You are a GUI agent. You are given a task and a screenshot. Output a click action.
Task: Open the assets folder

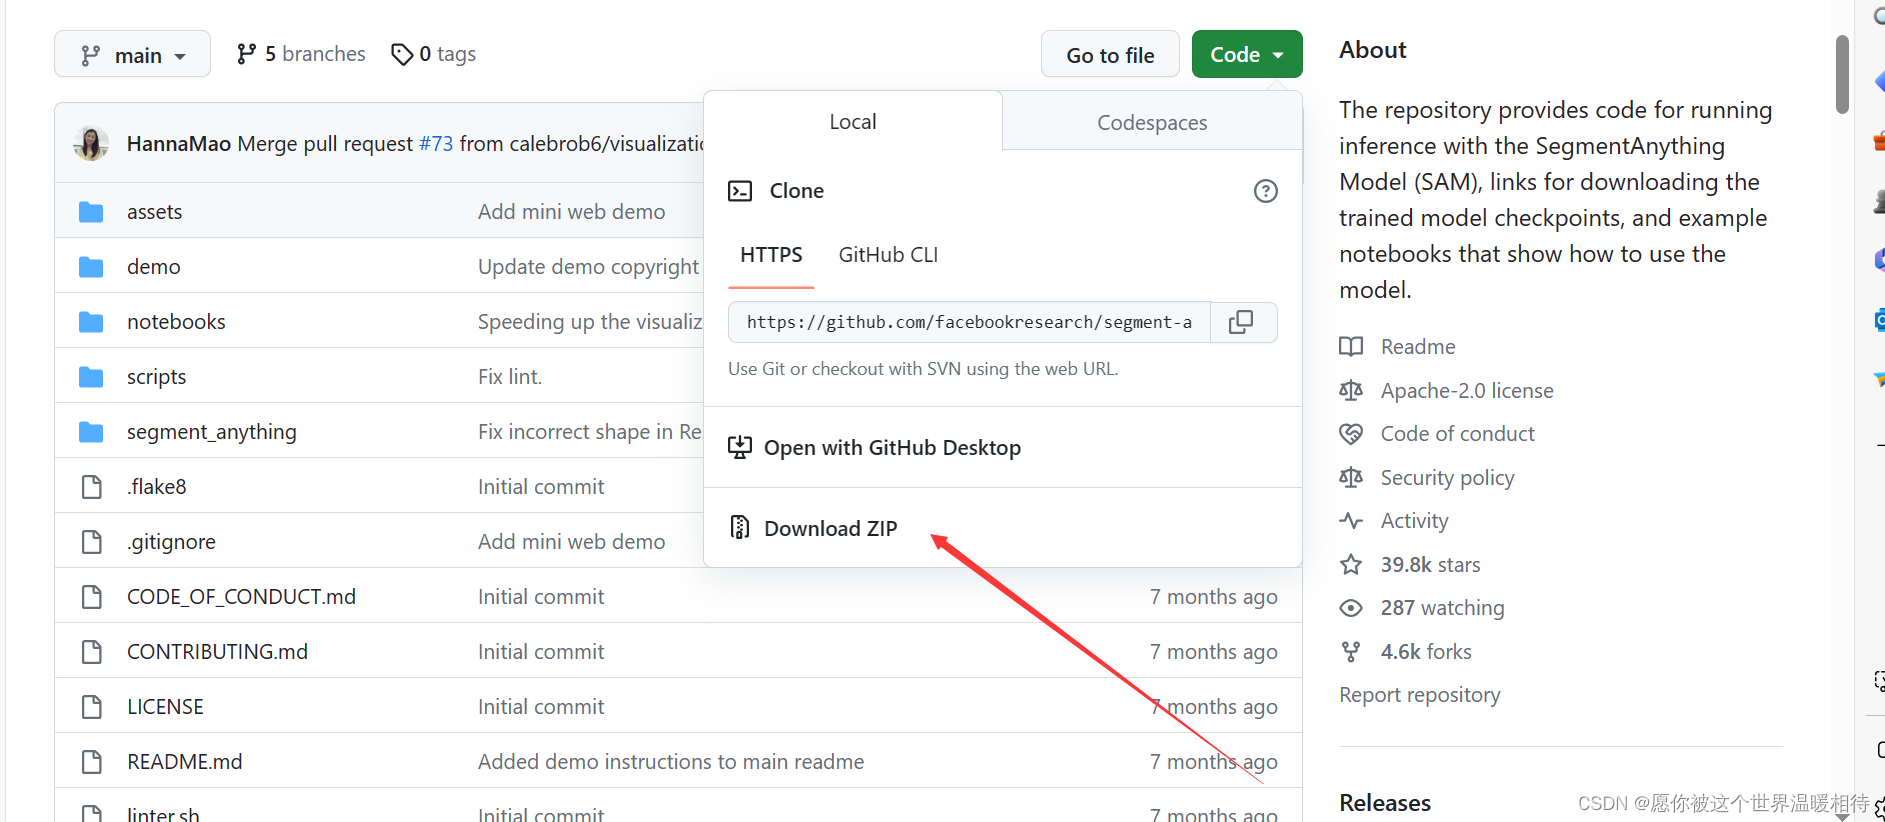[154, 211]
